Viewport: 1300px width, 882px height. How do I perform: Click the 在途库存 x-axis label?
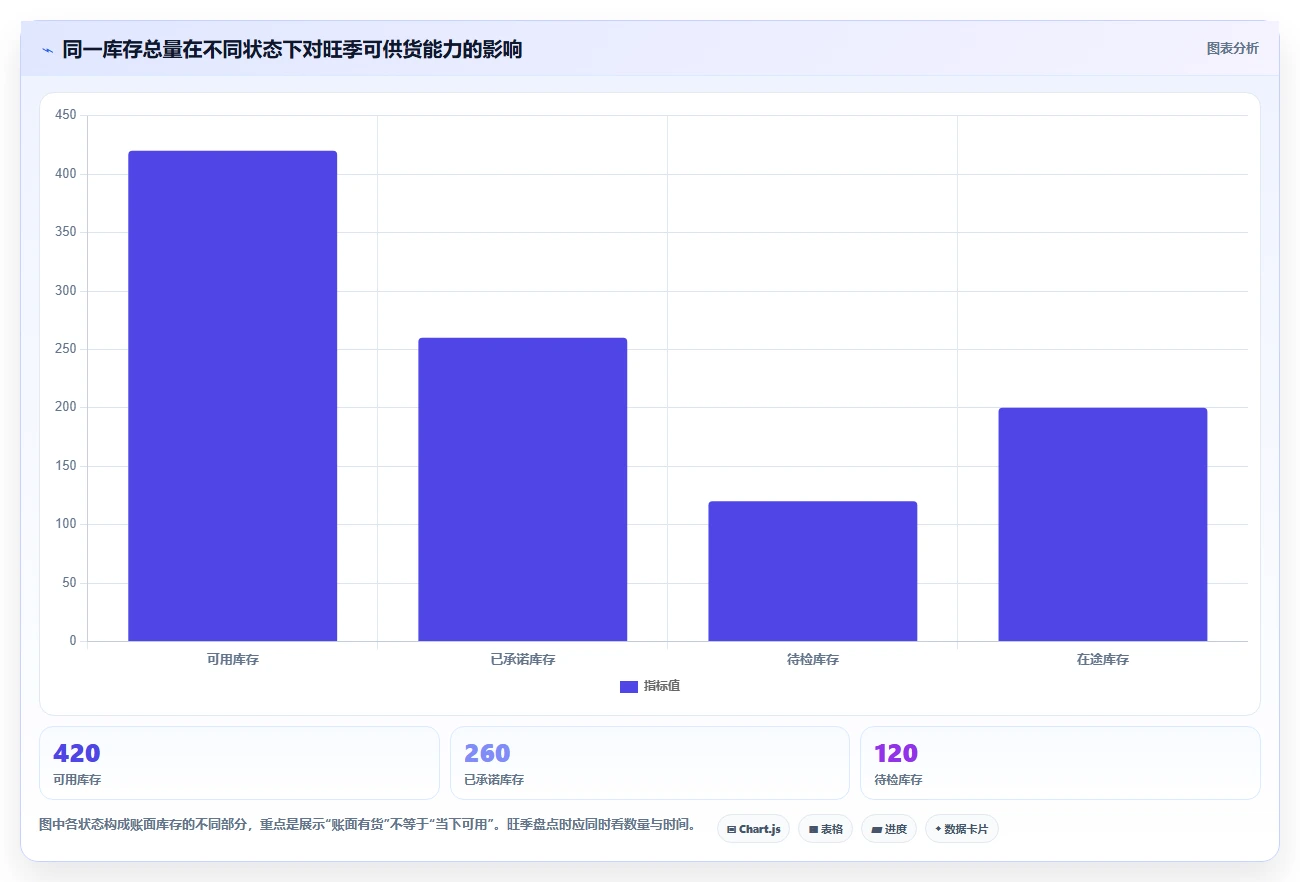(1102, 660)
